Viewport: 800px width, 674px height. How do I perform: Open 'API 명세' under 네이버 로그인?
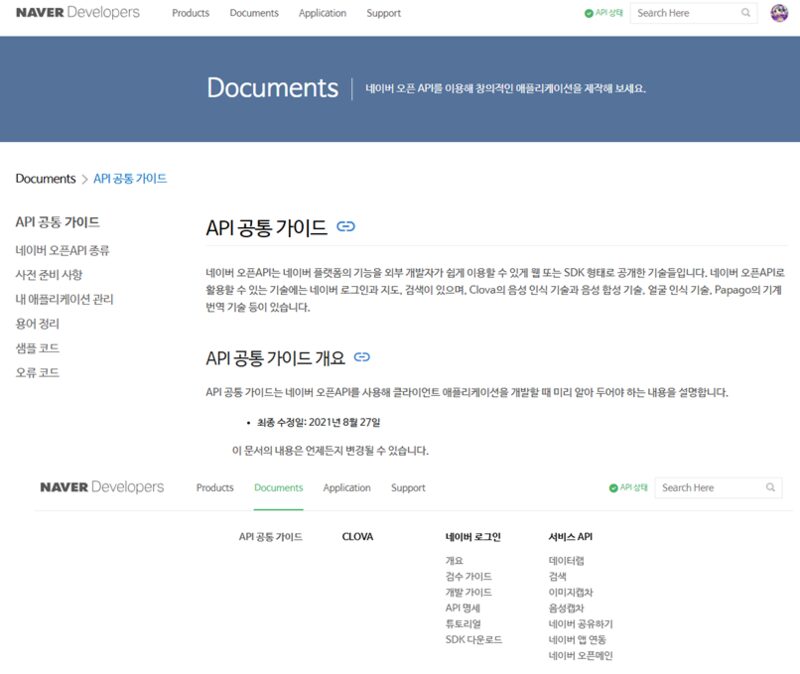point(462,608)
